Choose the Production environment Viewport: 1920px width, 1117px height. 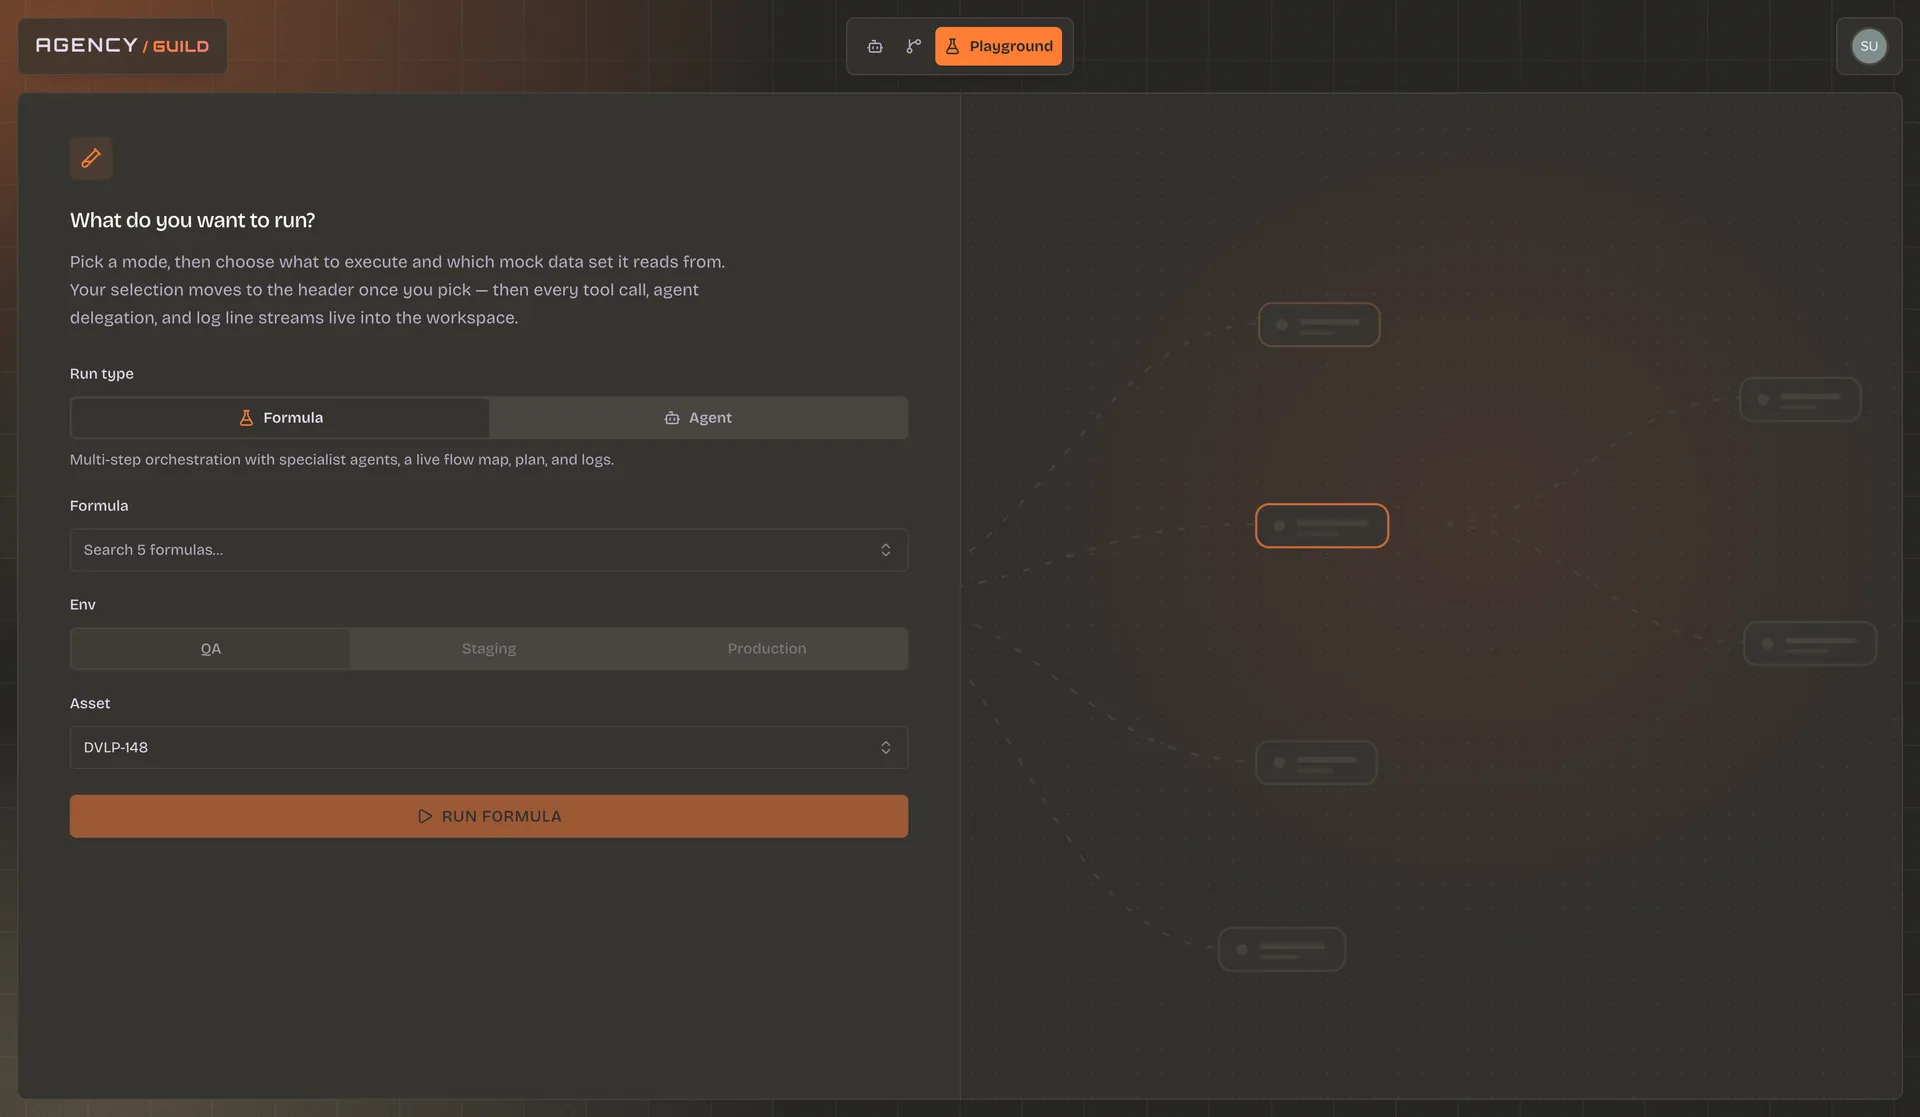tap(767, 649)
